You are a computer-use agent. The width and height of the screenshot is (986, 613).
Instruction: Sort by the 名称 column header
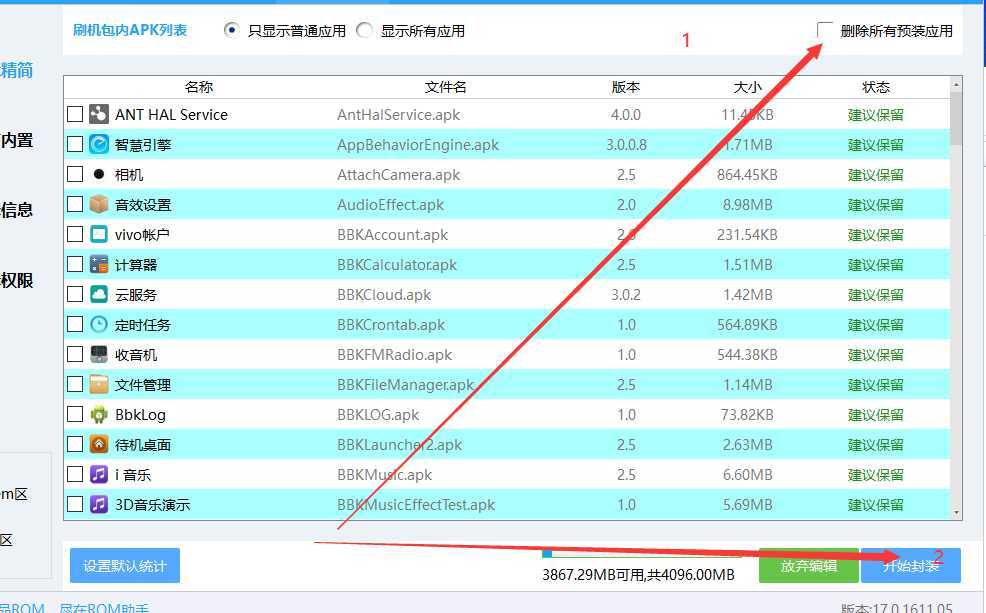point(199,87)
